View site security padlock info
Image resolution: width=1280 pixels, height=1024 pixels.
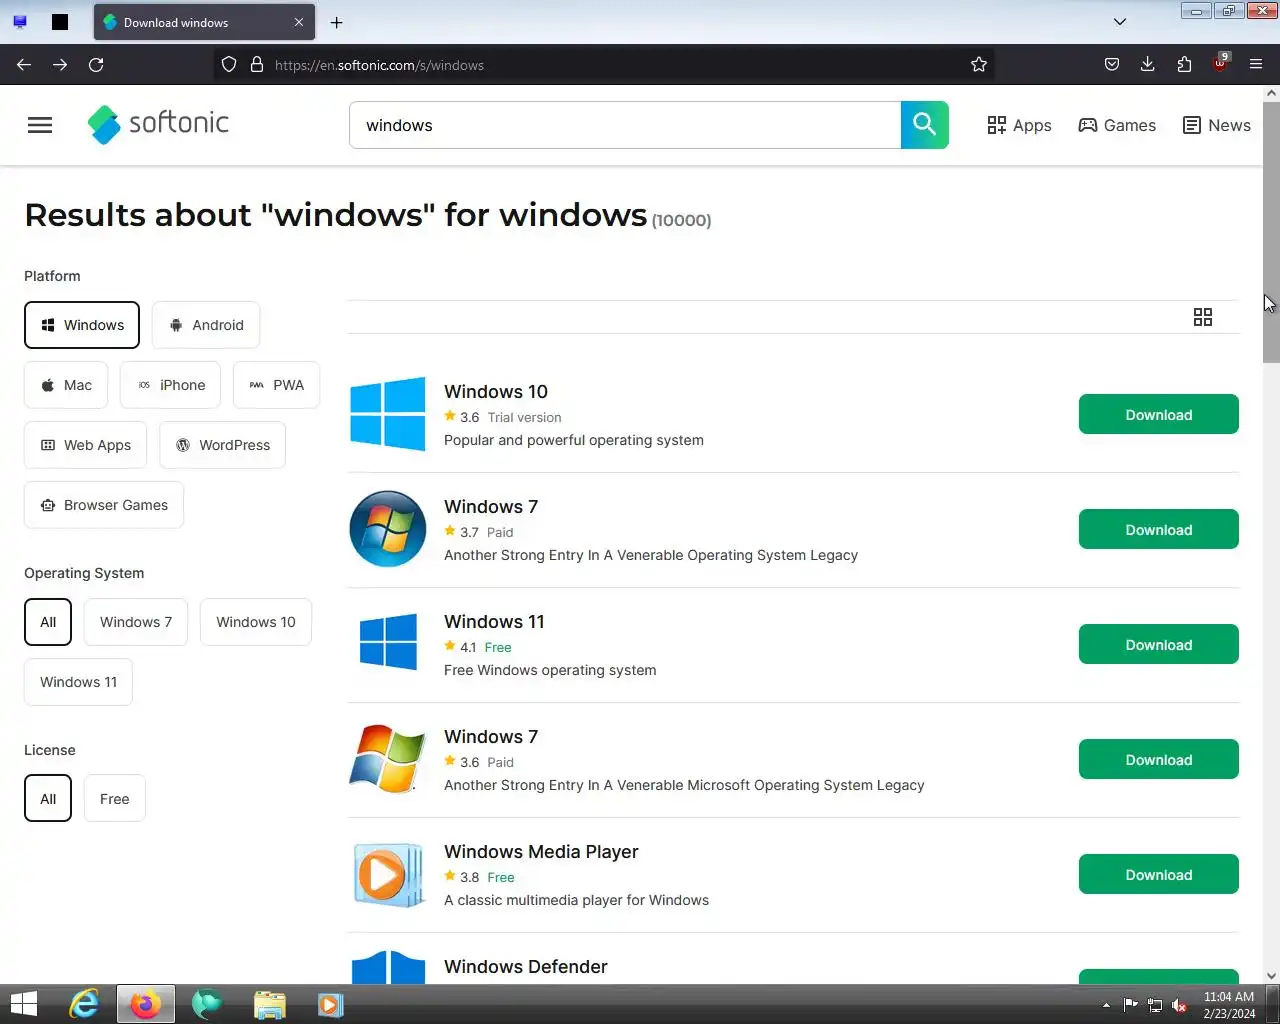[x=257, y=65]
